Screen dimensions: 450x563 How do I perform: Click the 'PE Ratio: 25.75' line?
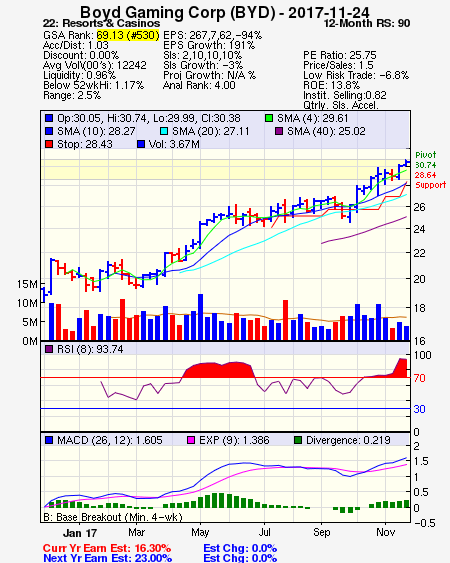(x=340, y=55)
